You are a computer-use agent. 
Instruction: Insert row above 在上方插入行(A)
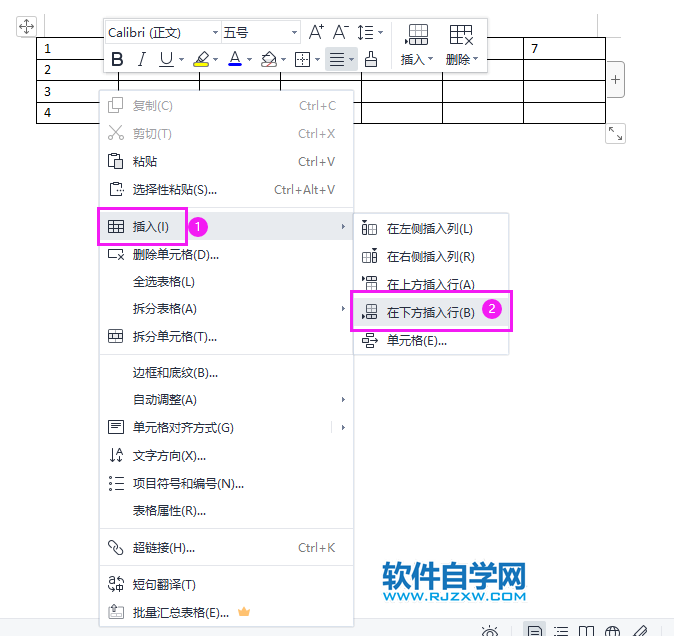tap(431, 284)
